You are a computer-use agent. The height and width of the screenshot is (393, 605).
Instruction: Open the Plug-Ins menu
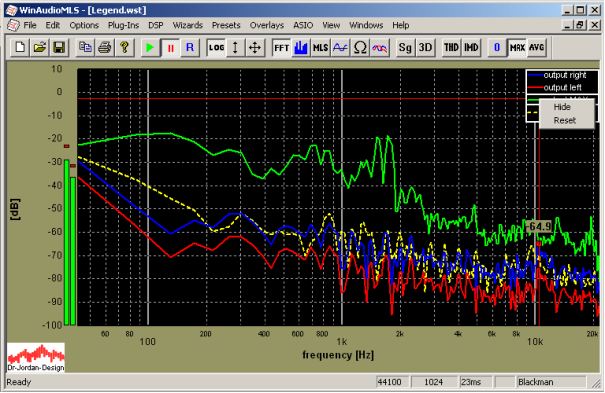coord(123,25)
